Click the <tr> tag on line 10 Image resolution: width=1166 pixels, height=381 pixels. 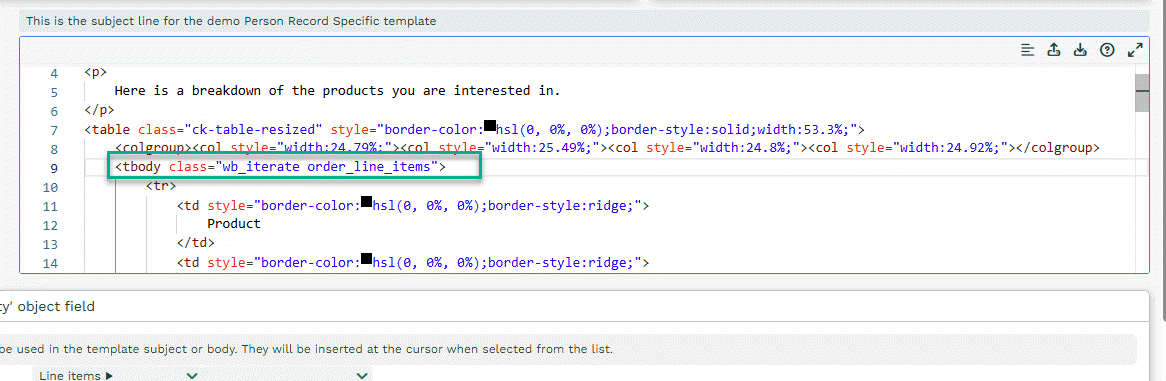point(161,187)
